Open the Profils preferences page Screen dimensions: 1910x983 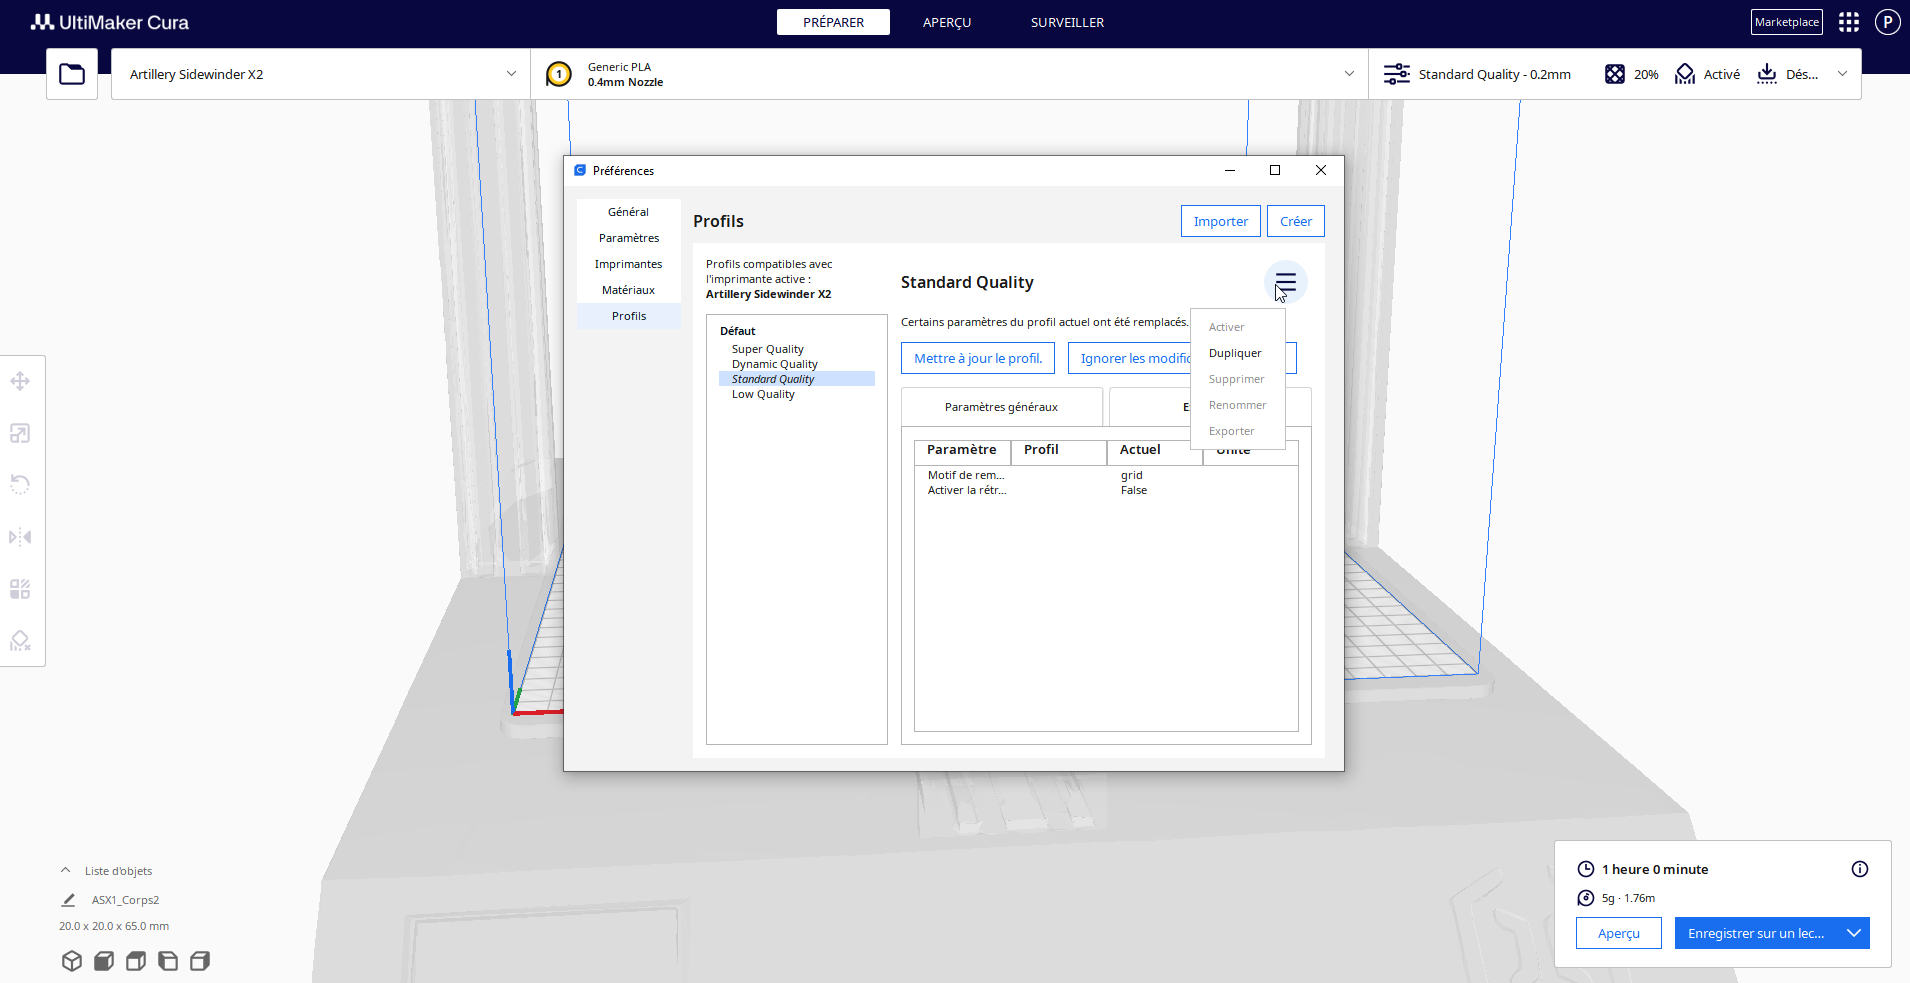tap(629, 316)
